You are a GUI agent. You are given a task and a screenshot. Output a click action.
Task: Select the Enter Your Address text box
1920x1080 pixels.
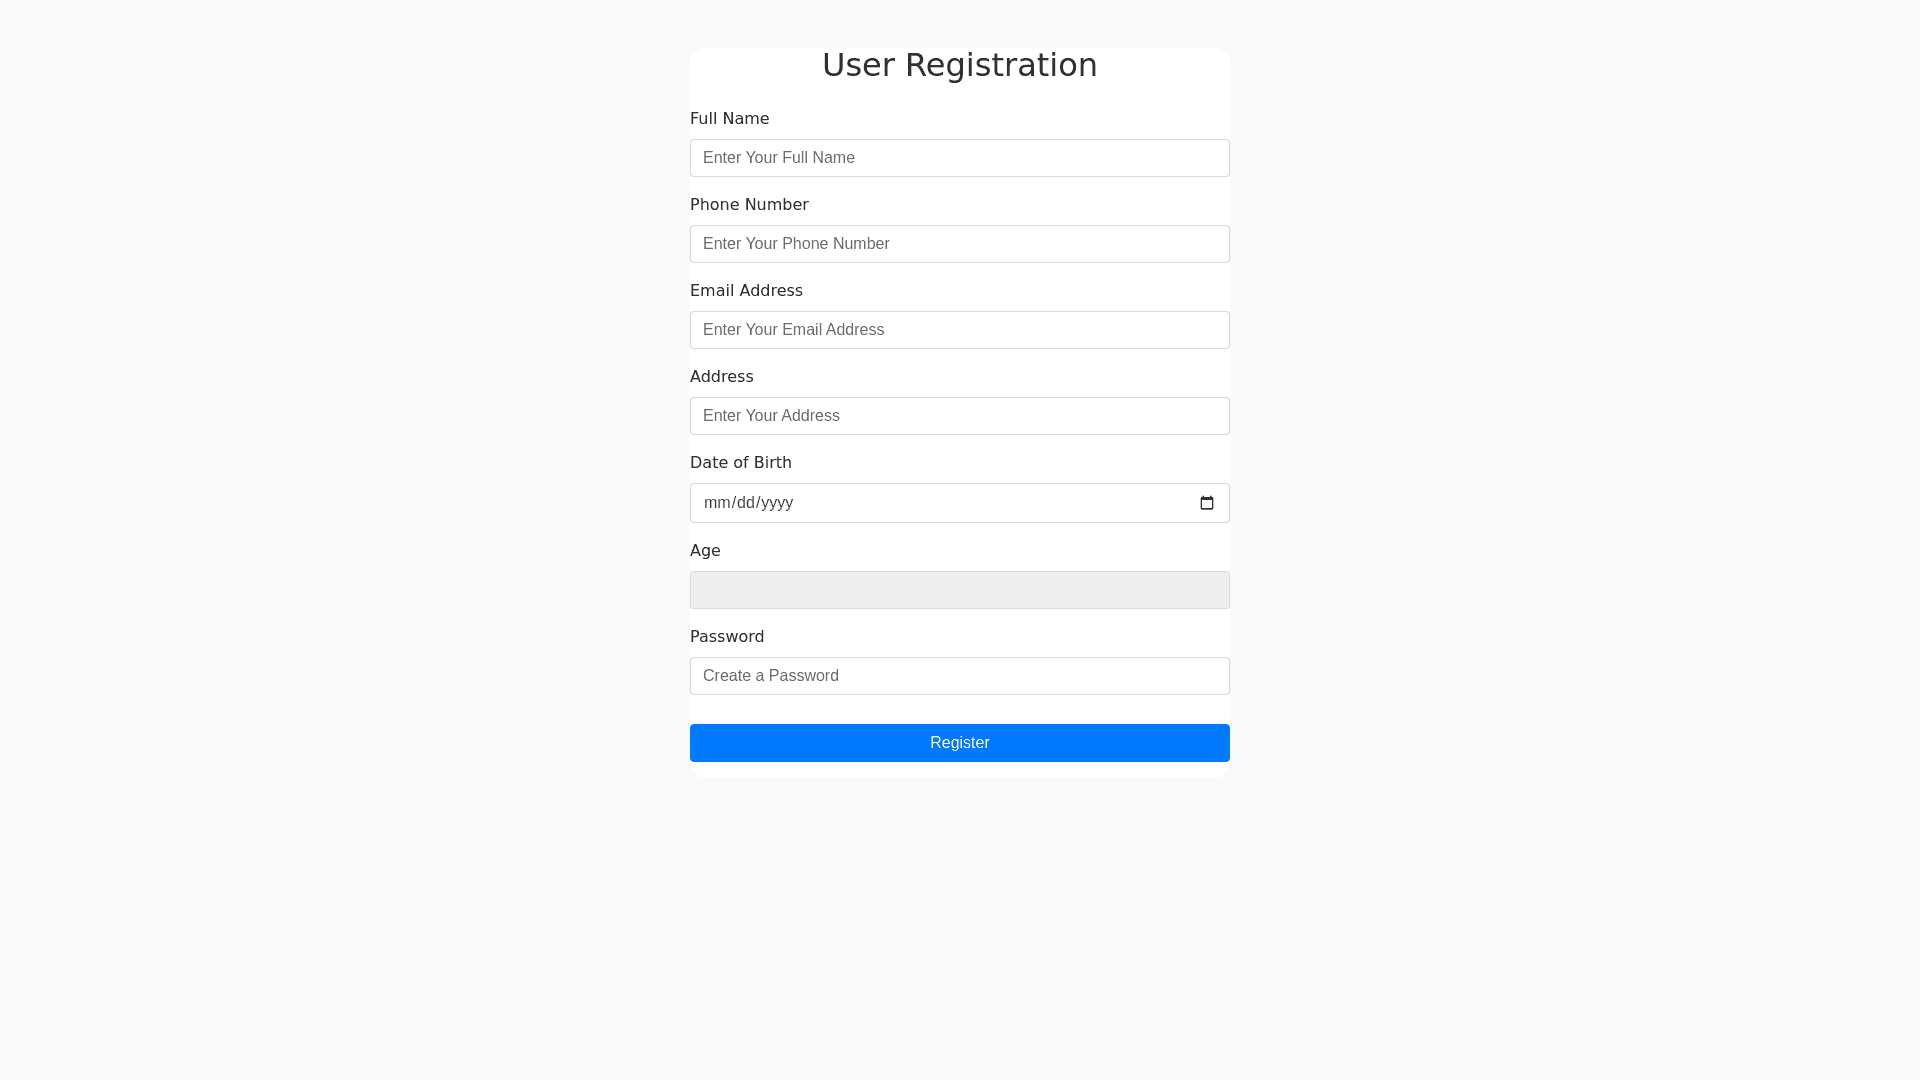pos(959,416)
